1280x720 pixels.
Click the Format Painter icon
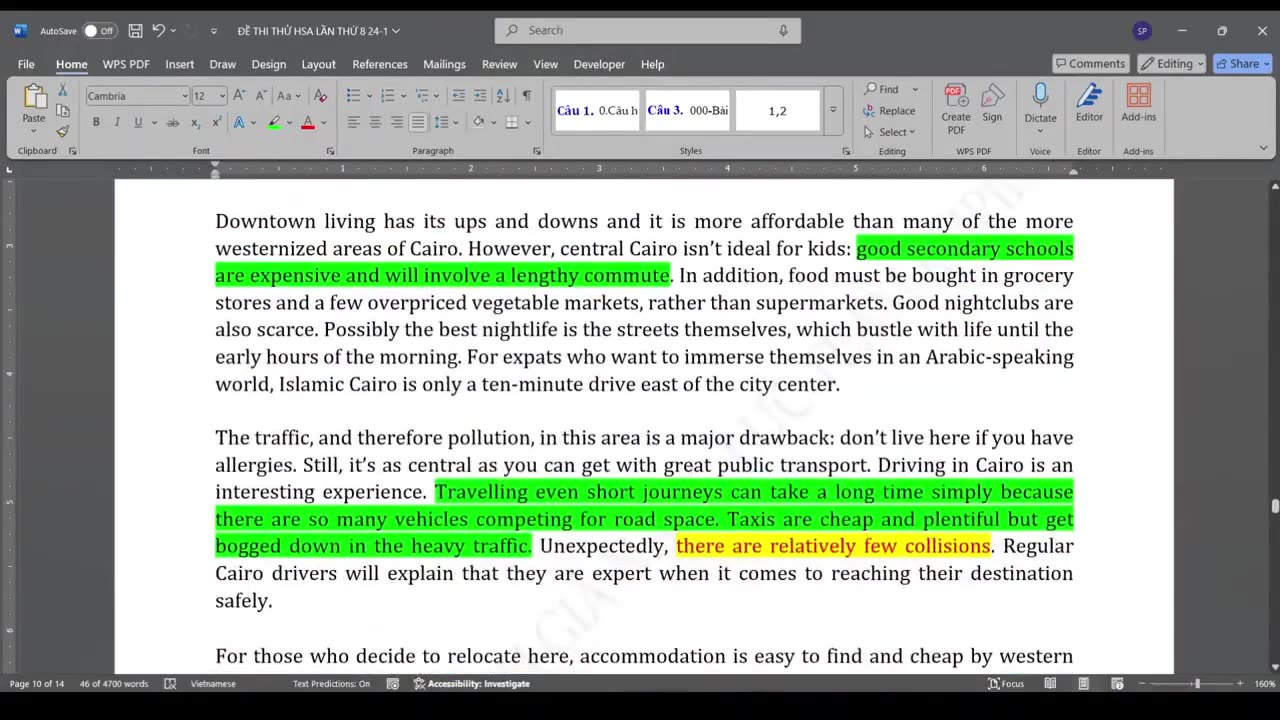(62, 131)
